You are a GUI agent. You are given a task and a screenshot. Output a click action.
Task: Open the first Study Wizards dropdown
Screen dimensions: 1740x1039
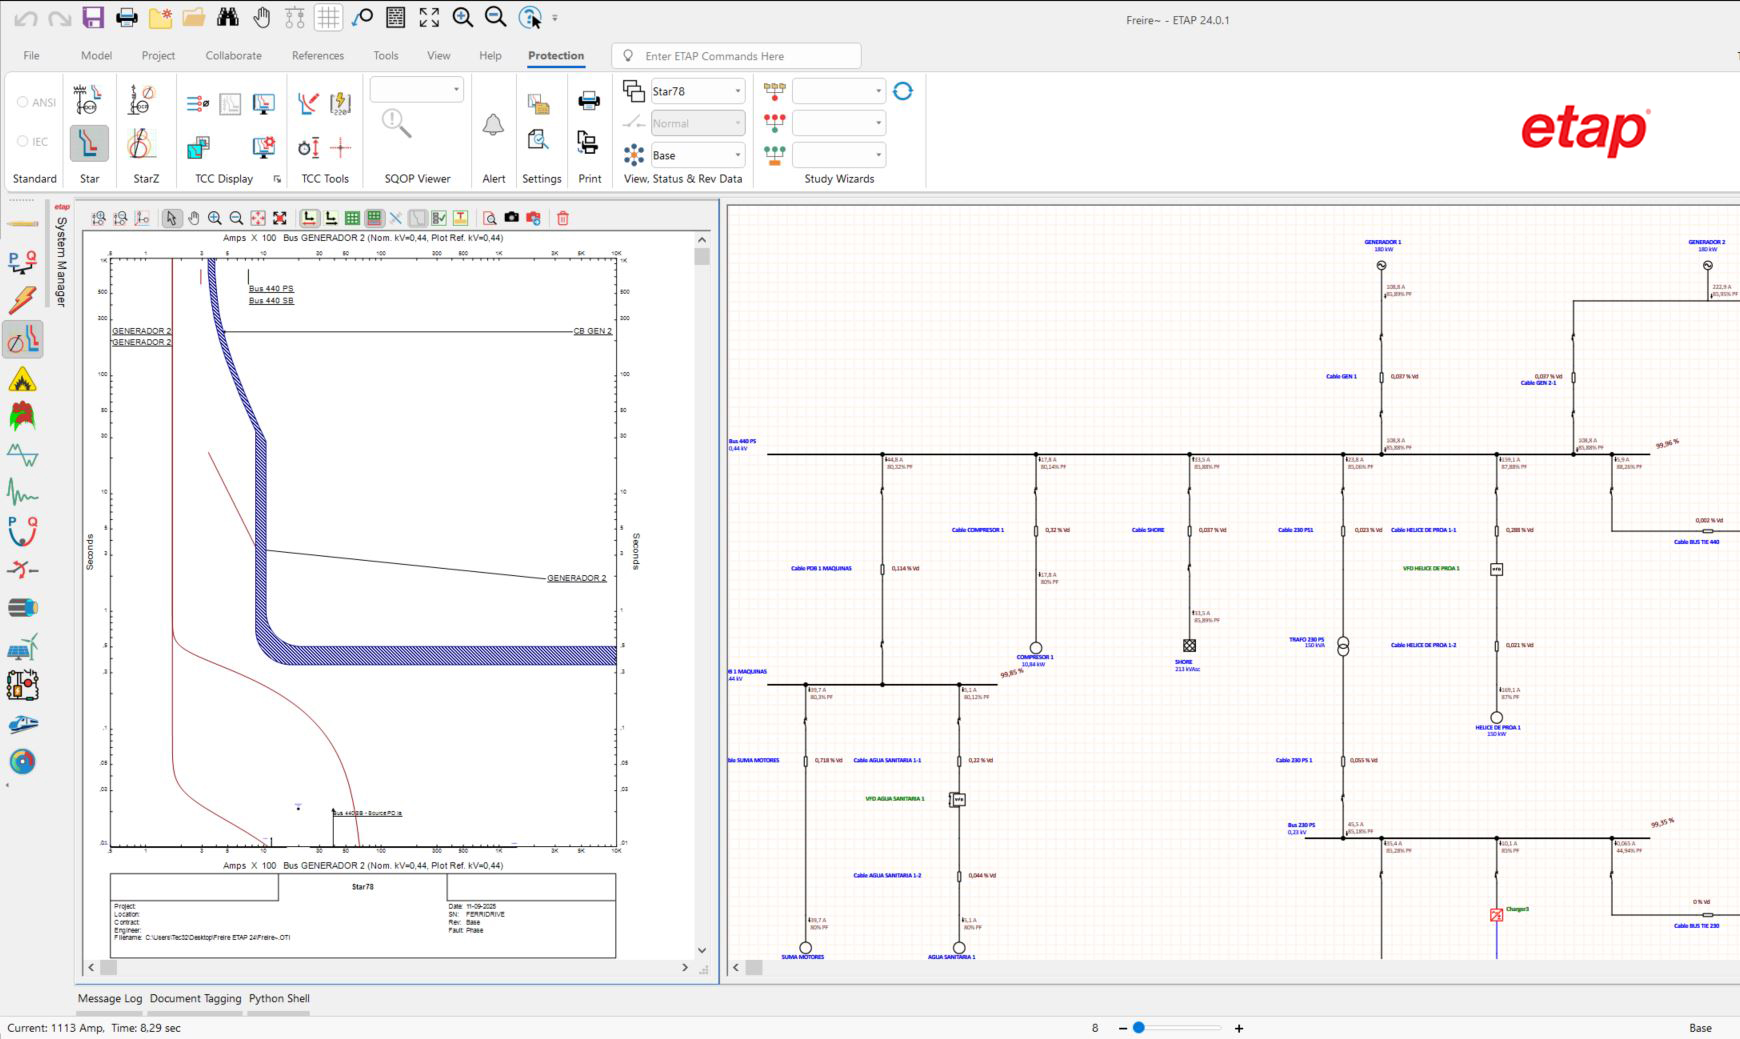pyautogui.click(x=839, y=91)
